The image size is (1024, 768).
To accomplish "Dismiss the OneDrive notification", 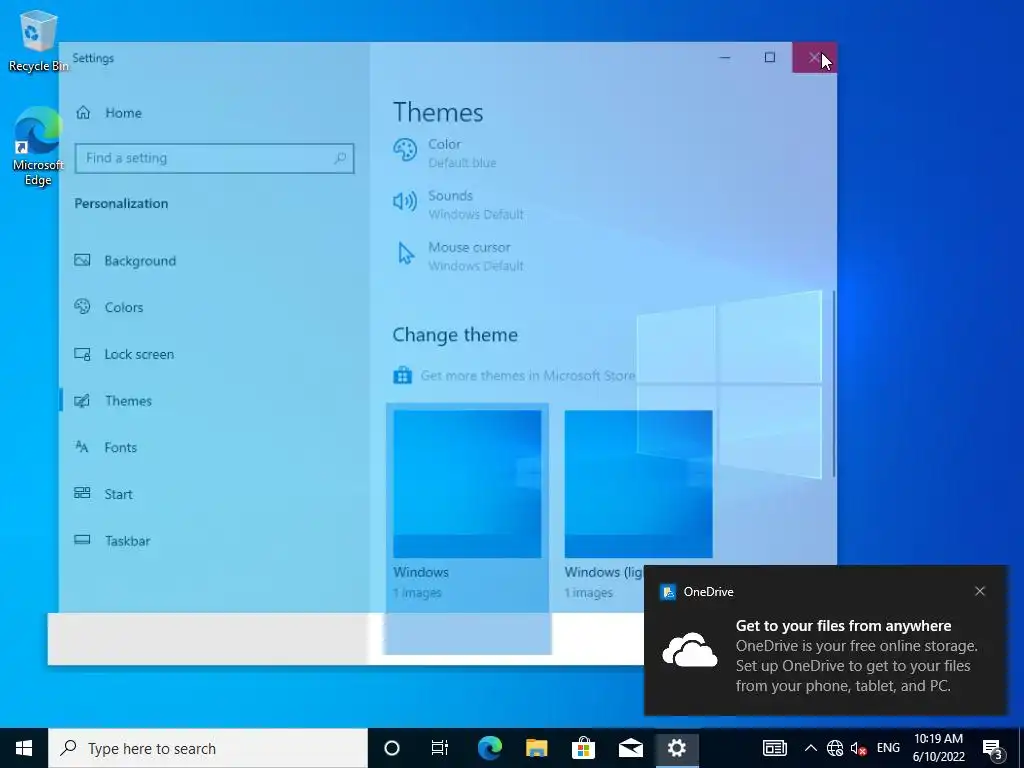I will coord(980,591).
